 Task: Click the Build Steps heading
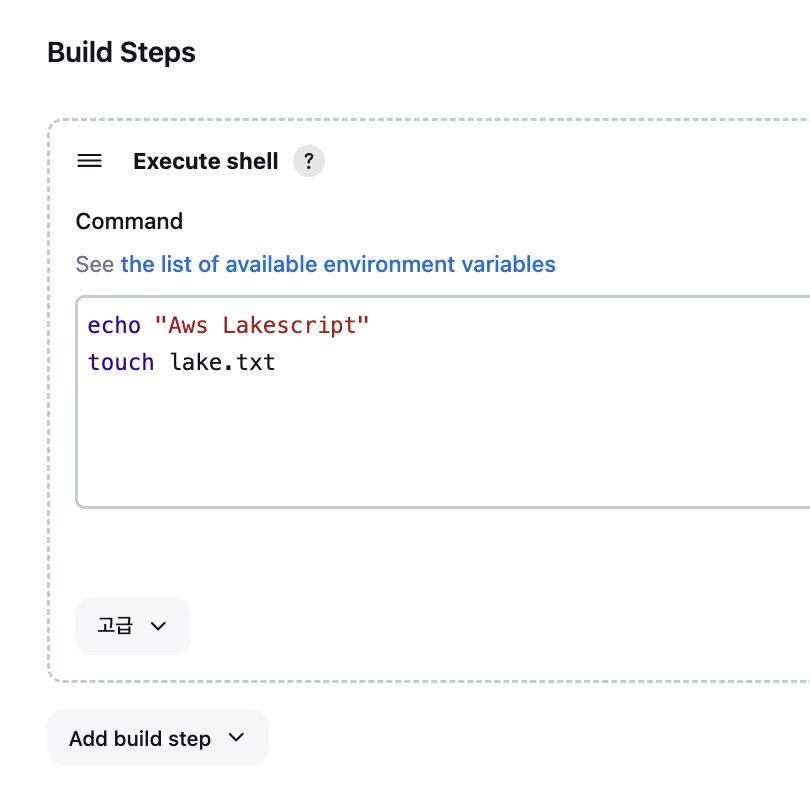click(x=121, y=53)
